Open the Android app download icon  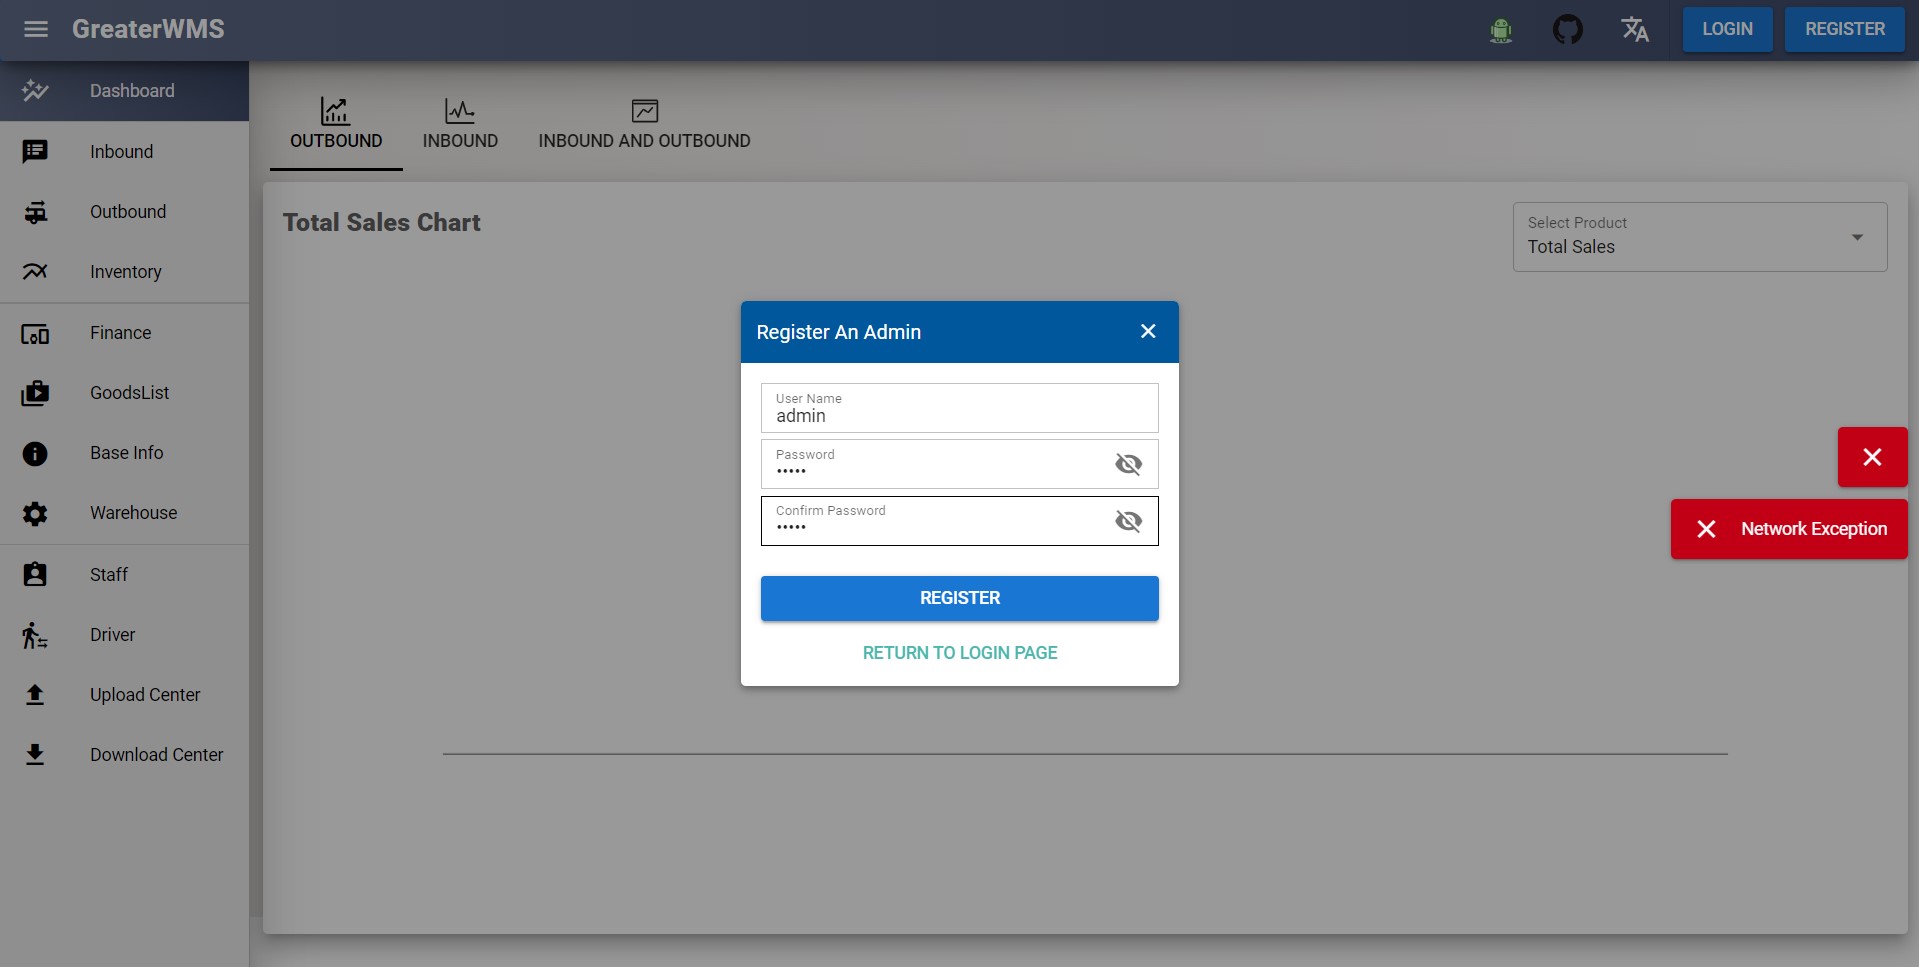pos(1501,30)
